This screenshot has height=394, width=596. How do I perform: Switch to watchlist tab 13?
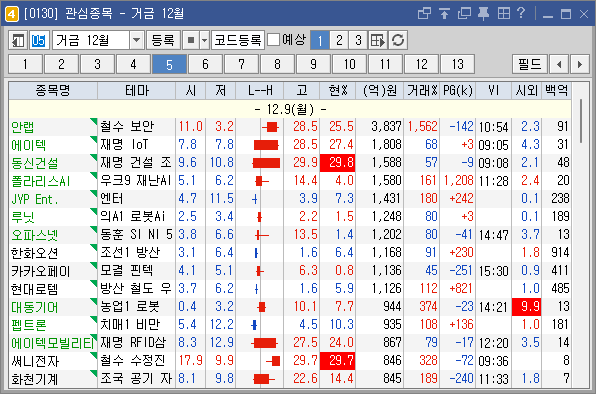(x=457, y=64)
